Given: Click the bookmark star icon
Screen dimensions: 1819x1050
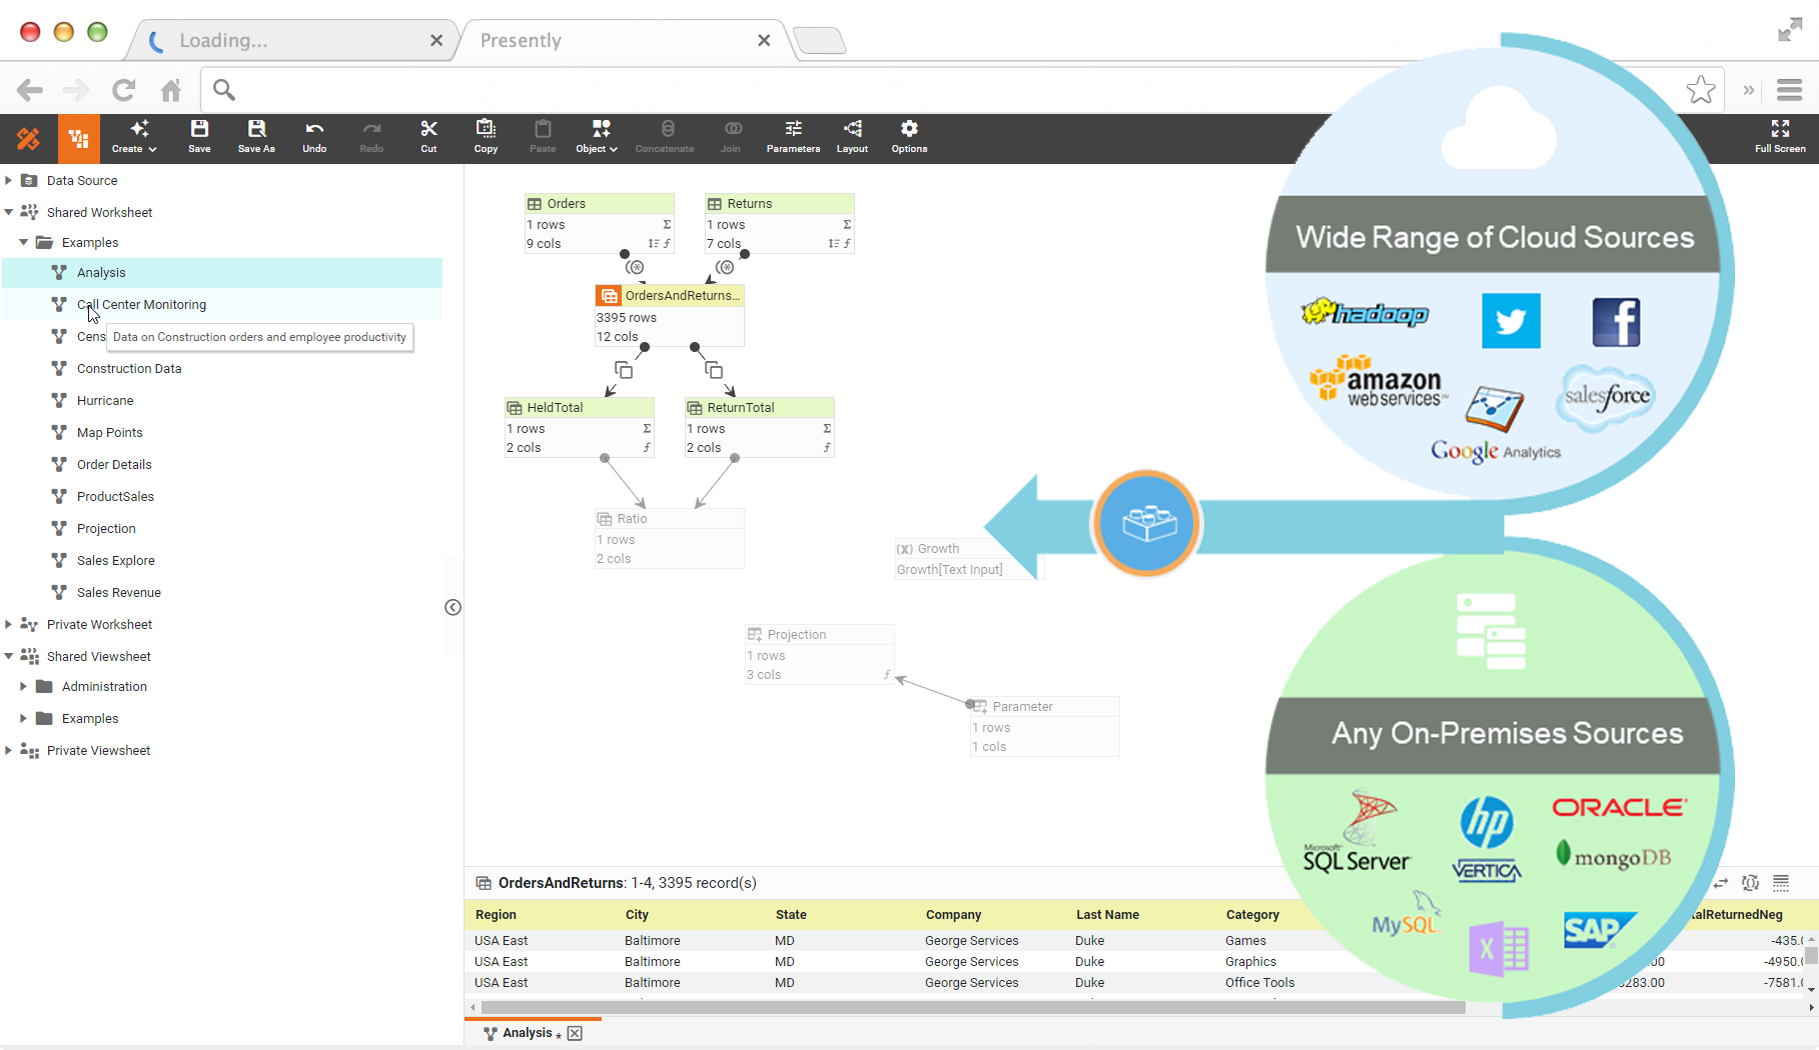Looking at the screenshot, I should point(1700,90).
